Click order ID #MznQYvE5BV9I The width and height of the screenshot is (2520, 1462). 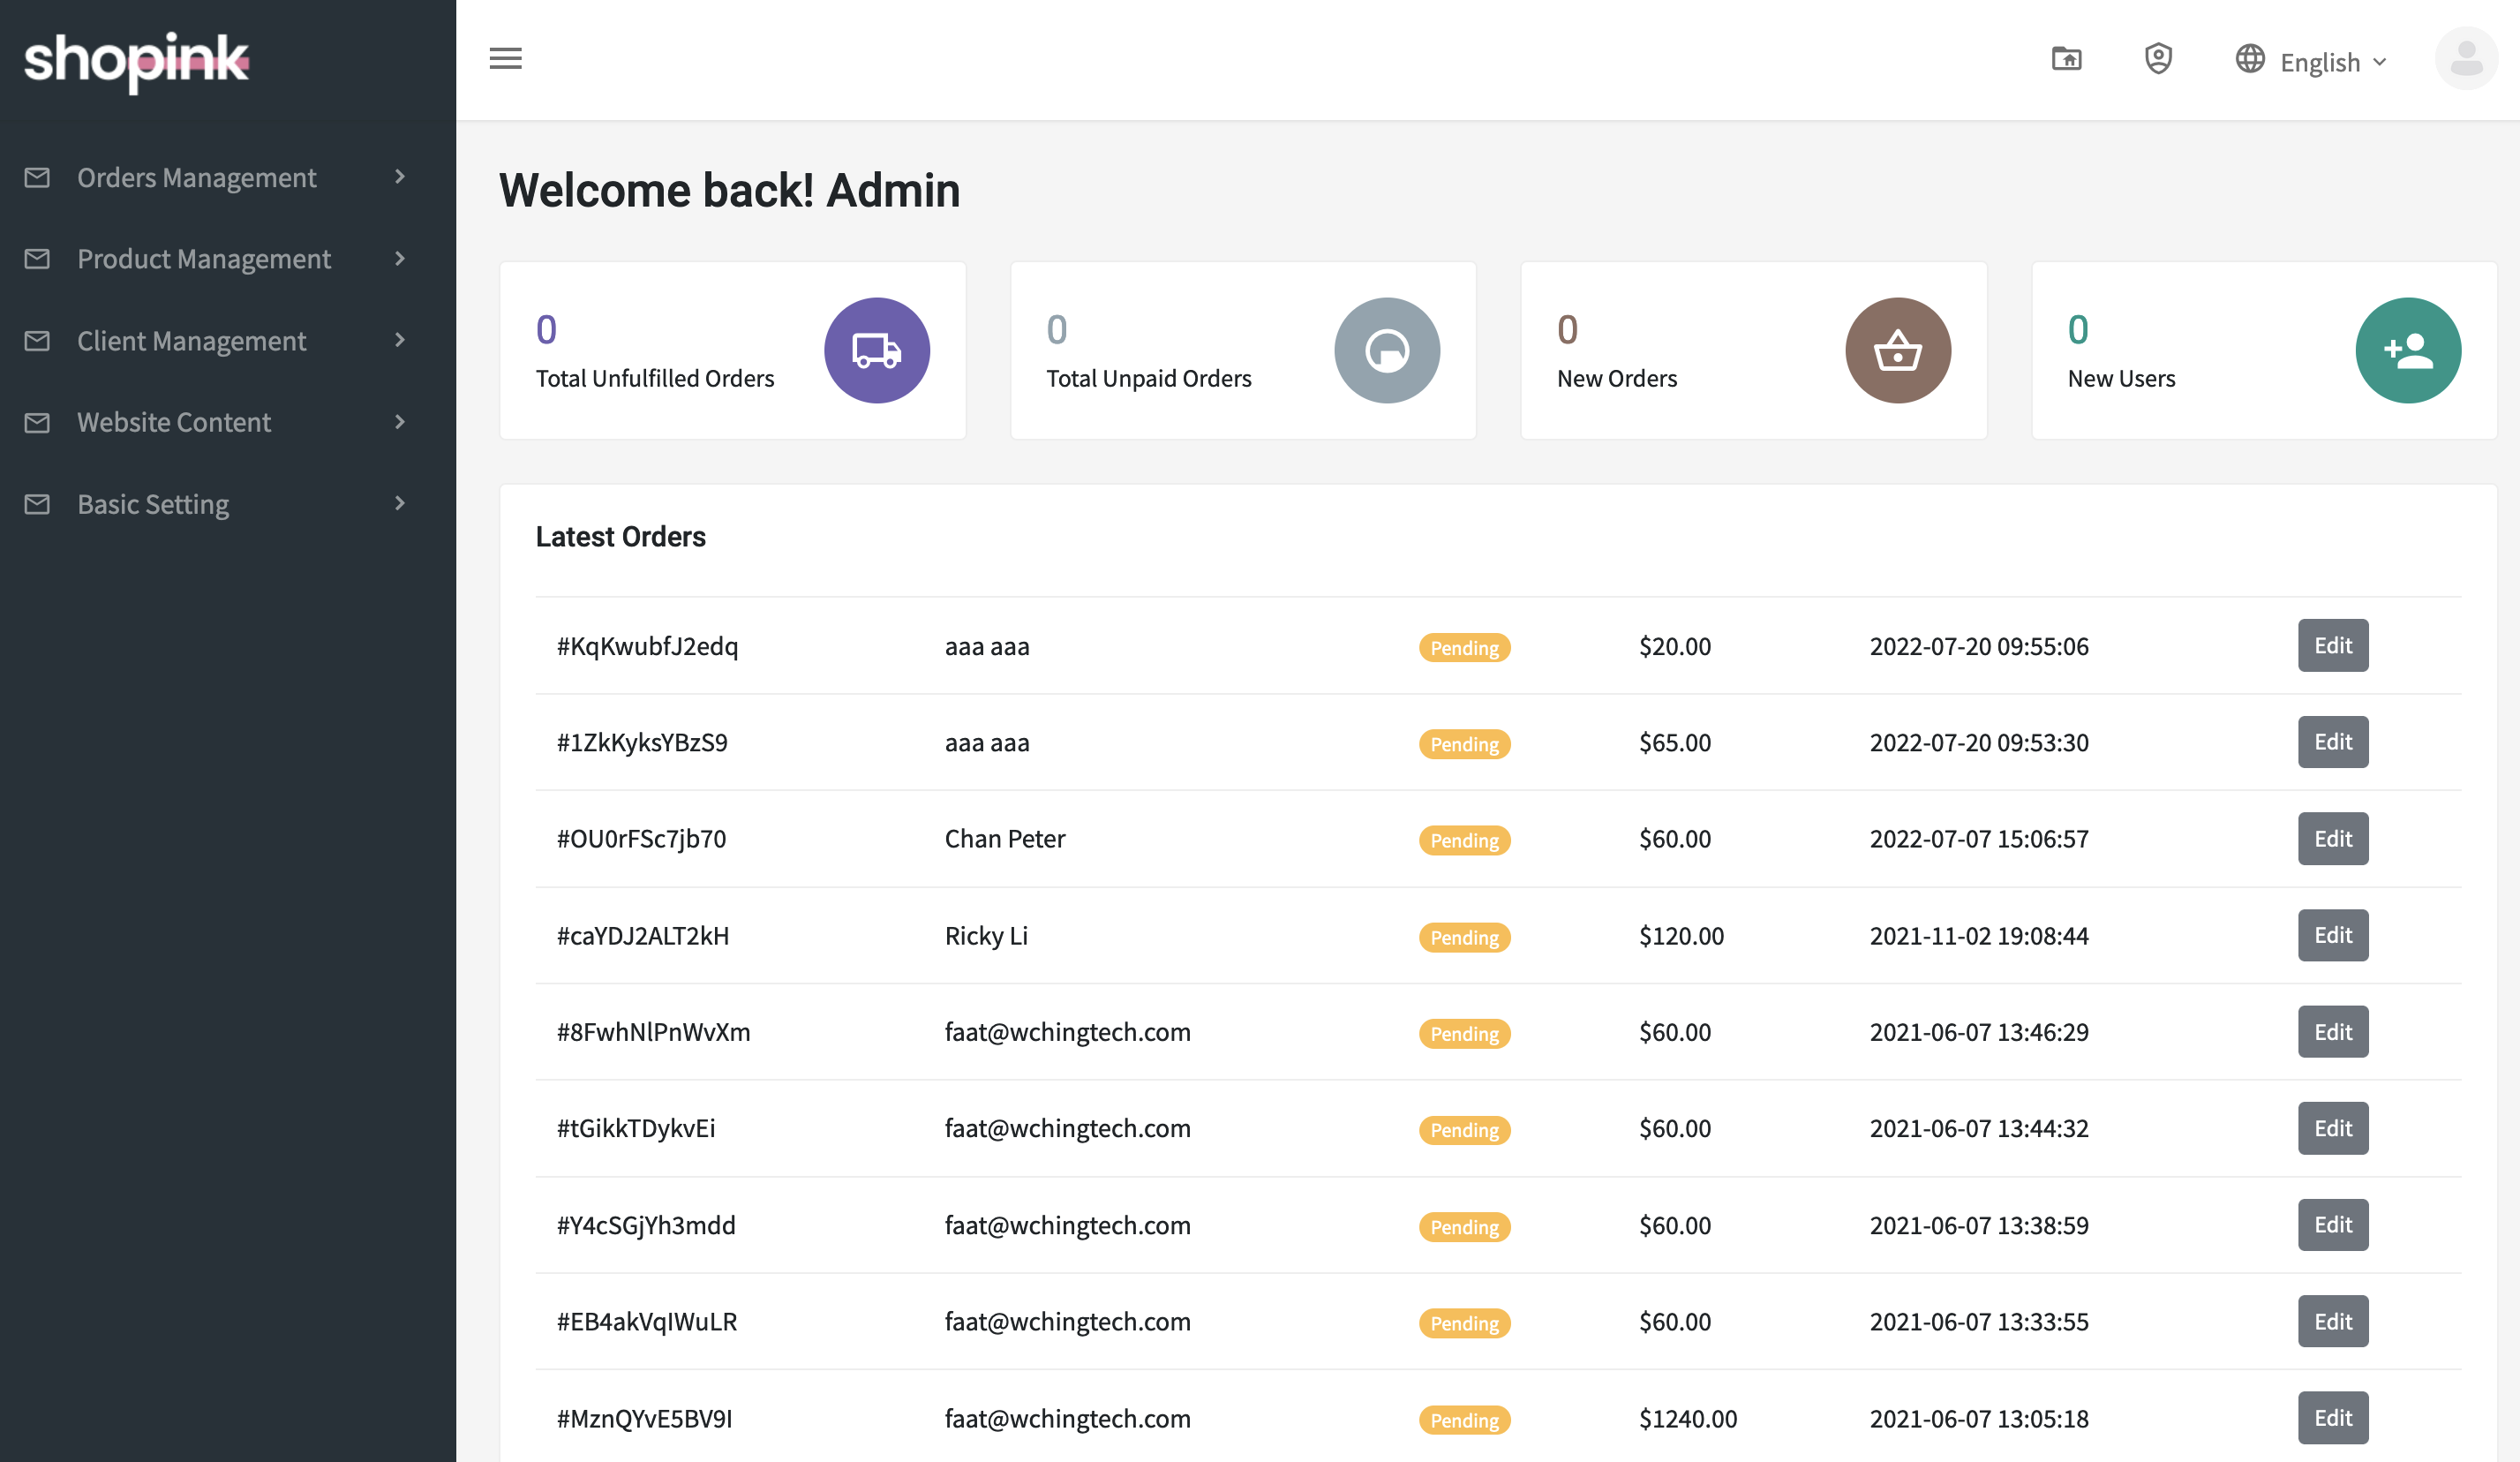(x=644, y=1419)
